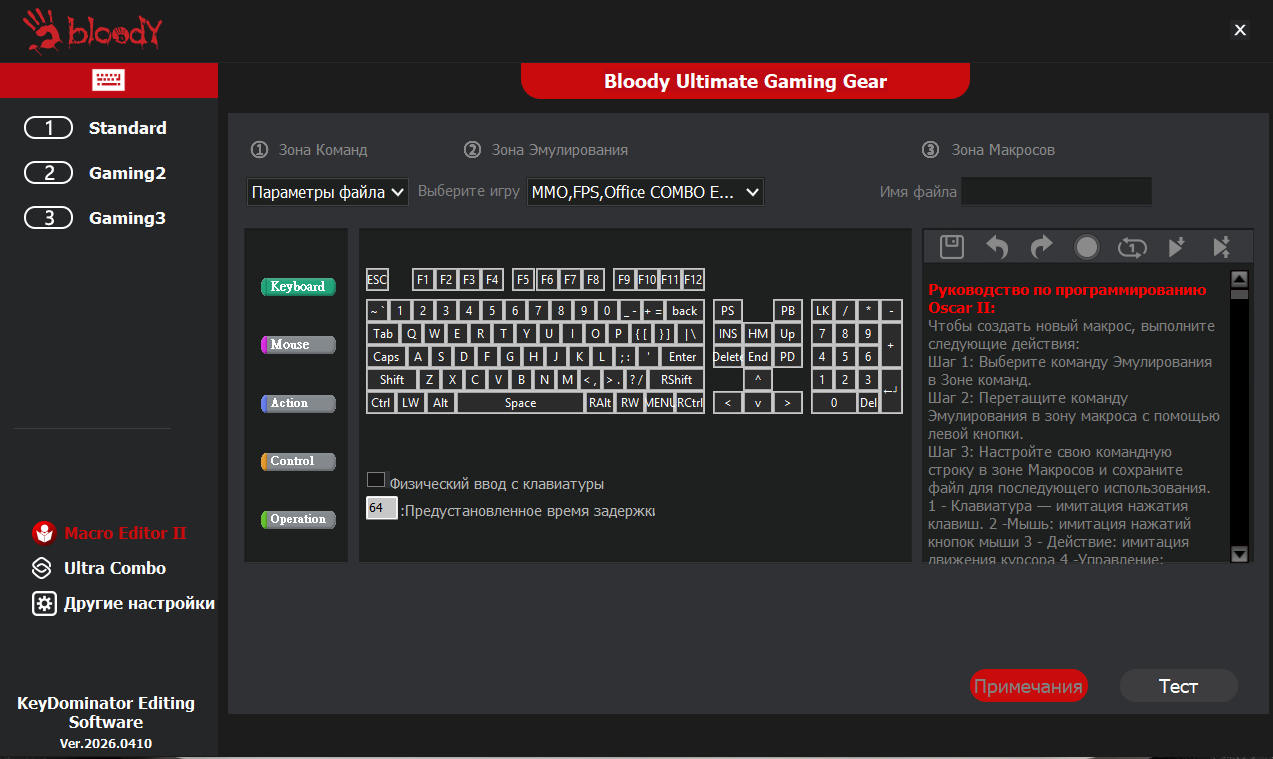Click the MENU key on virtual keyboard
The width and height of the screenshot is (1273, 759).
tap(660, 403)
